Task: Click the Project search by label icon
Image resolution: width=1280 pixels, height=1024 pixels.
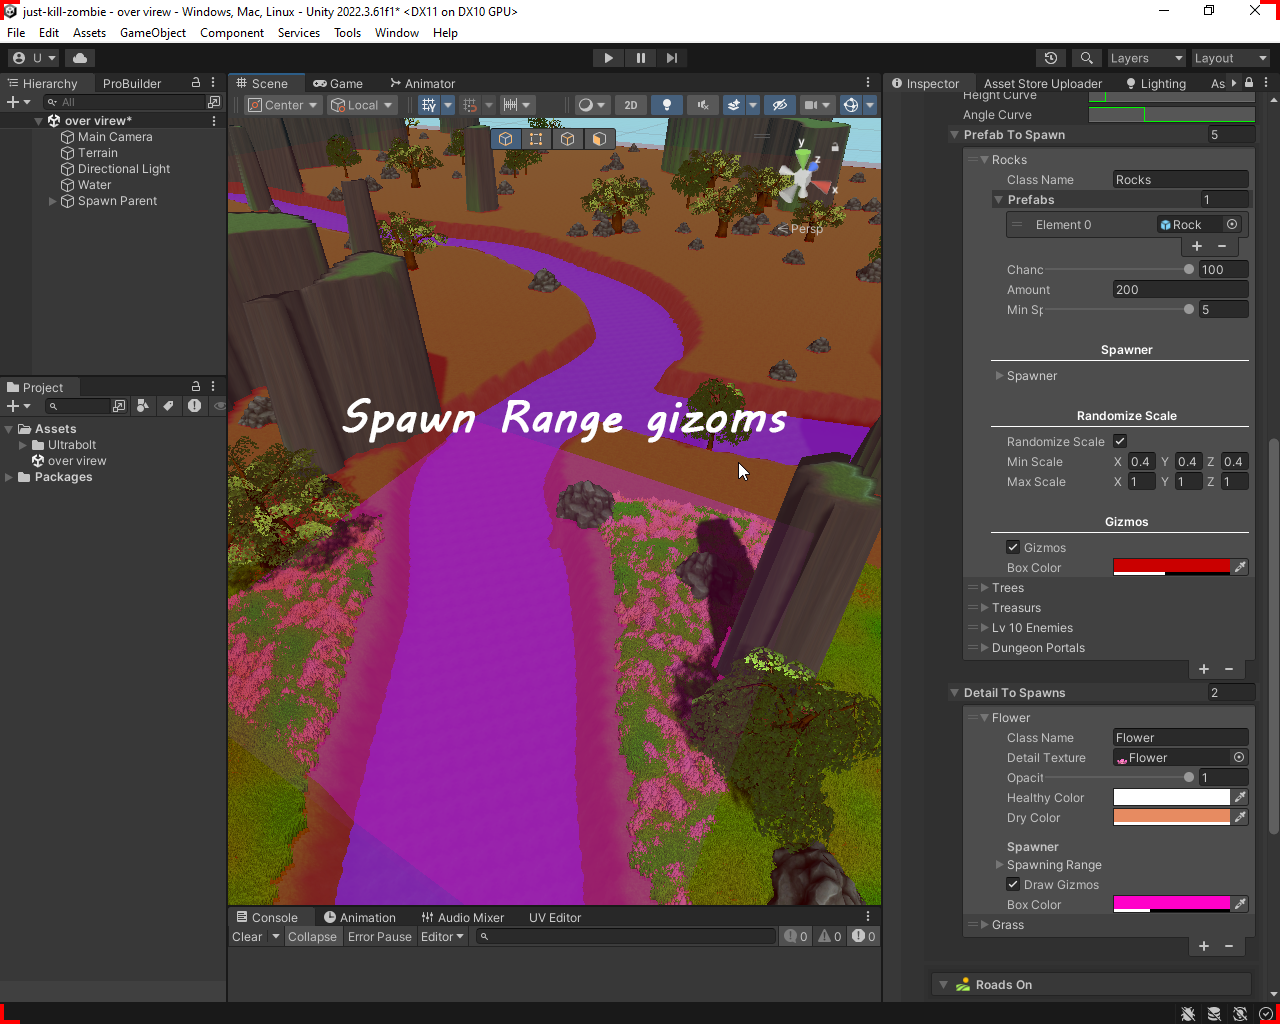Action: [168, 406]
